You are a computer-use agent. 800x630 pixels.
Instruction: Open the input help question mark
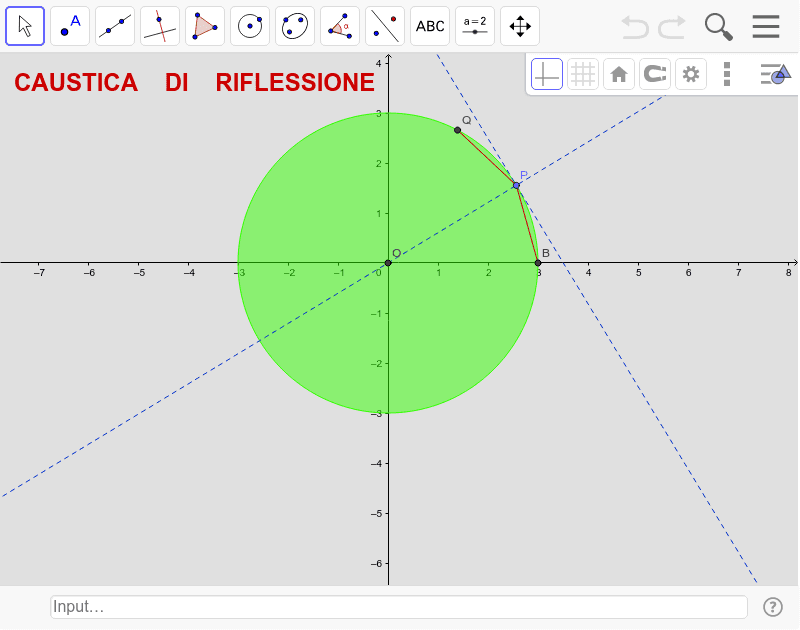click(x=772, y=607)
